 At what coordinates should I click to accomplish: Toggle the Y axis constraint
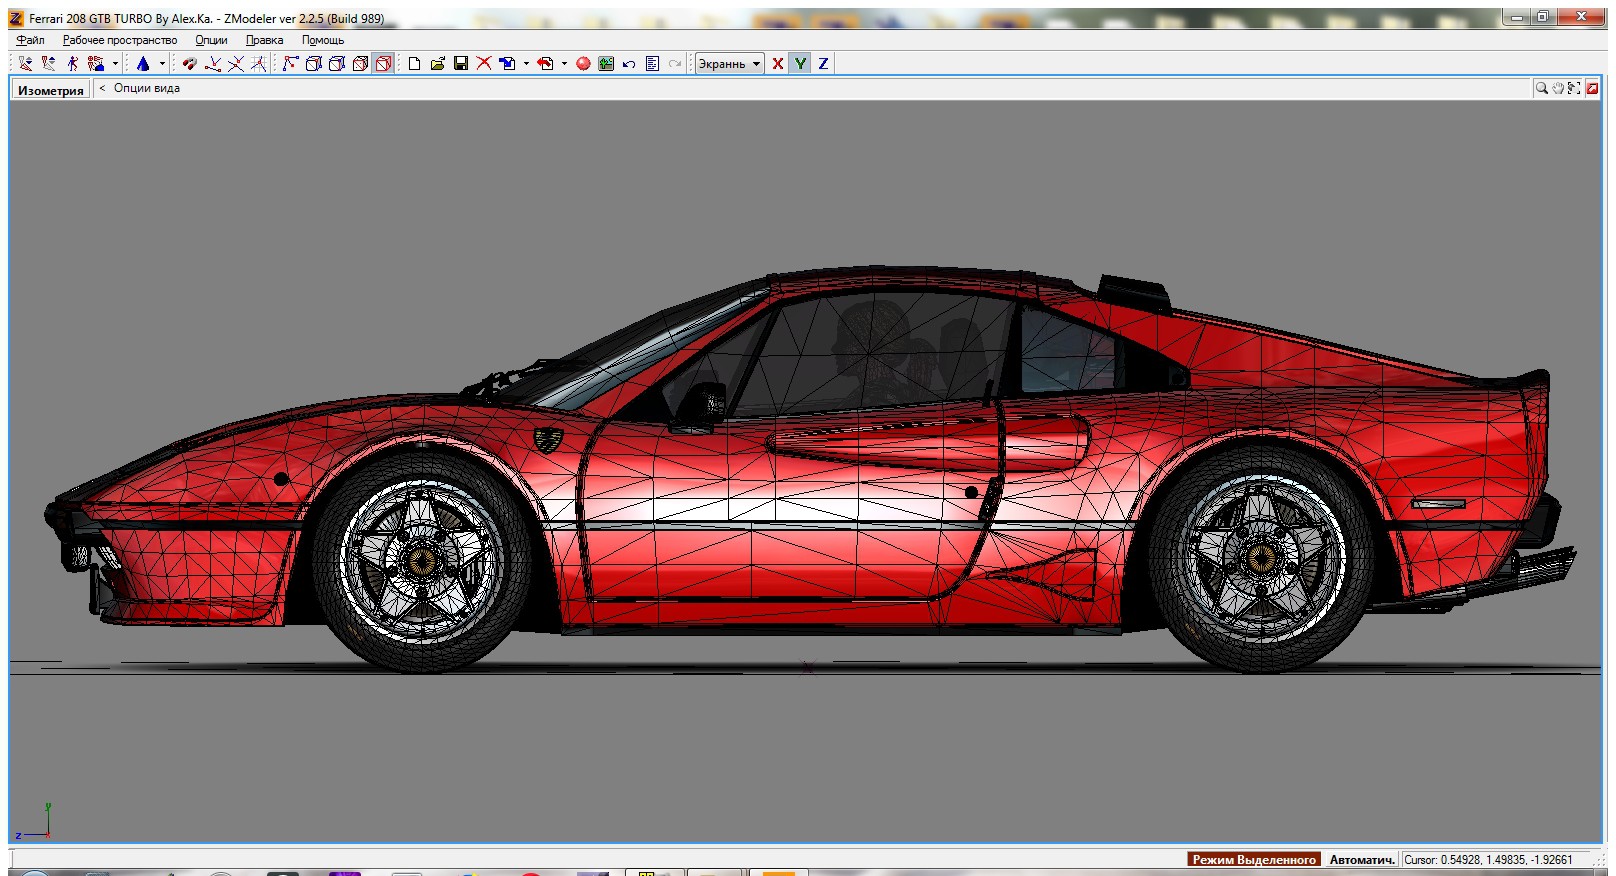click(801, 64)
